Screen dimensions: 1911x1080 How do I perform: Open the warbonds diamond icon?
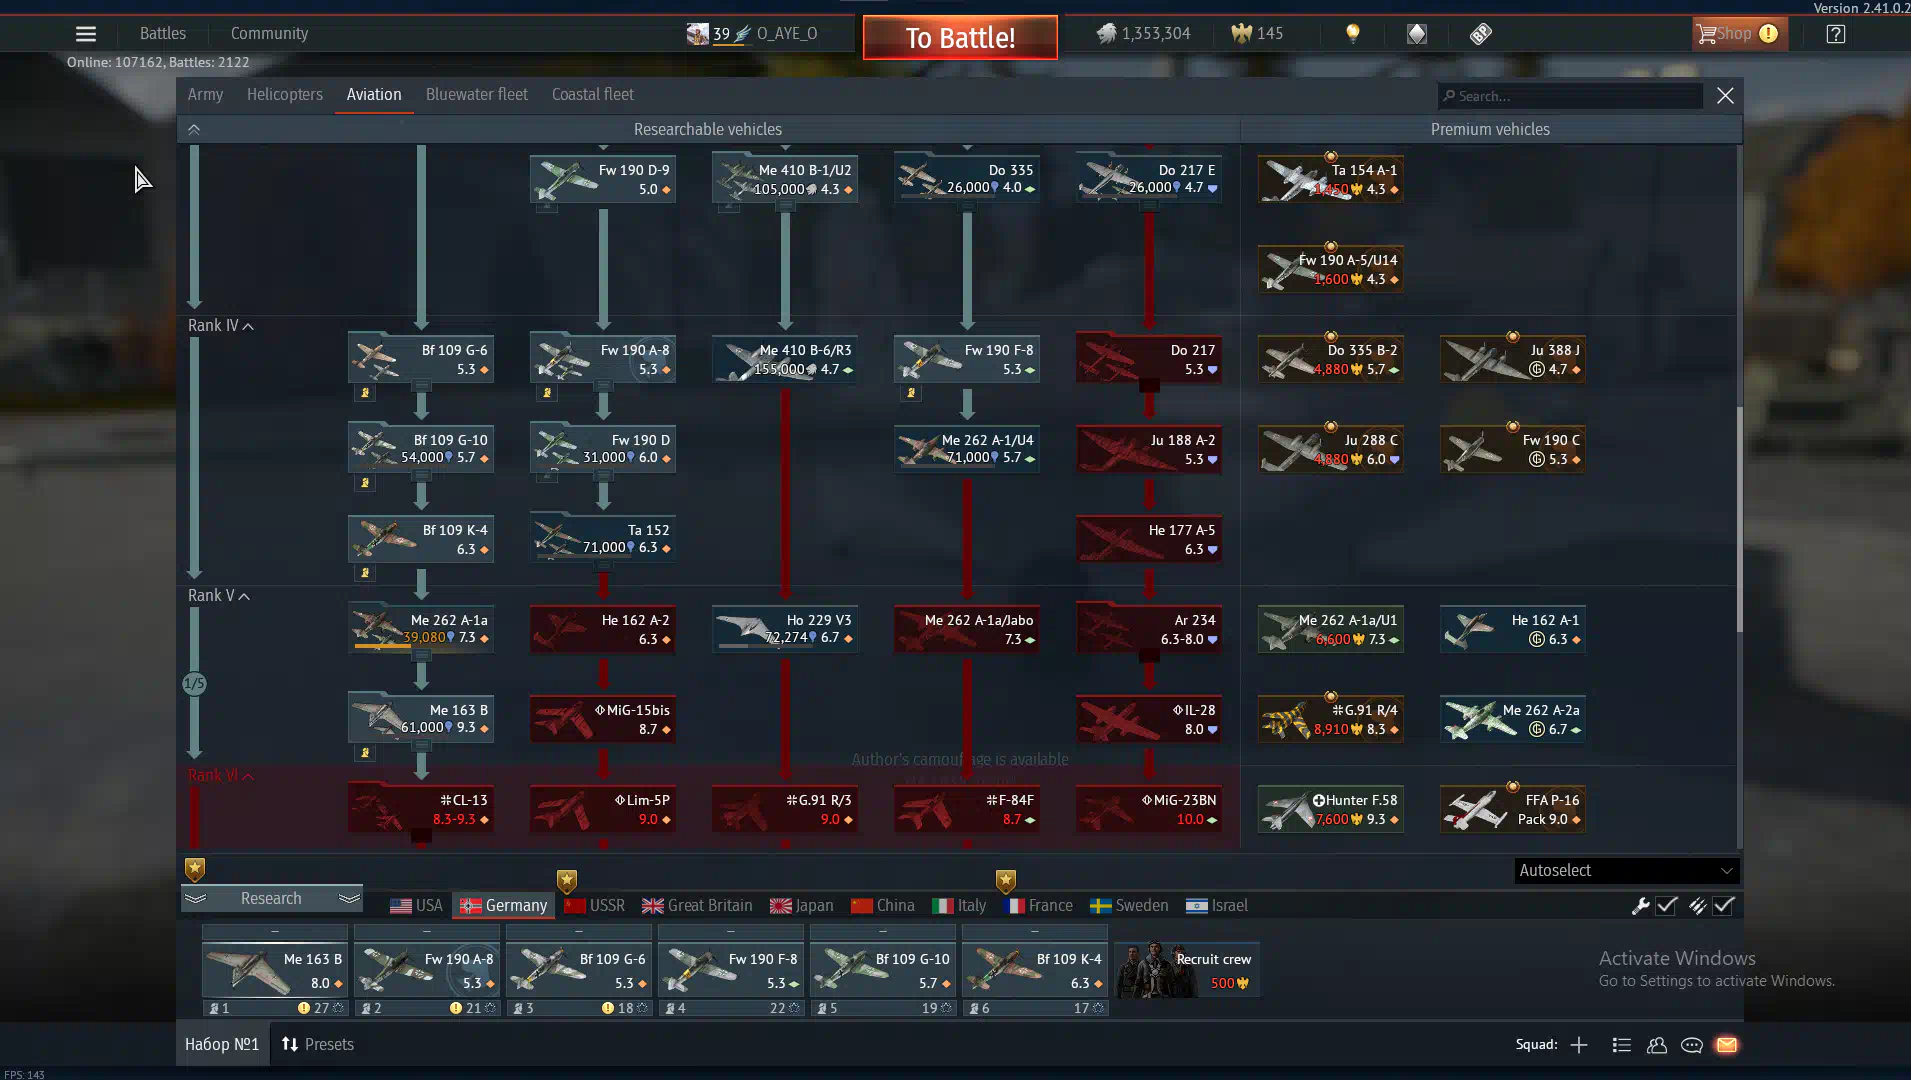click(1417, 34)
